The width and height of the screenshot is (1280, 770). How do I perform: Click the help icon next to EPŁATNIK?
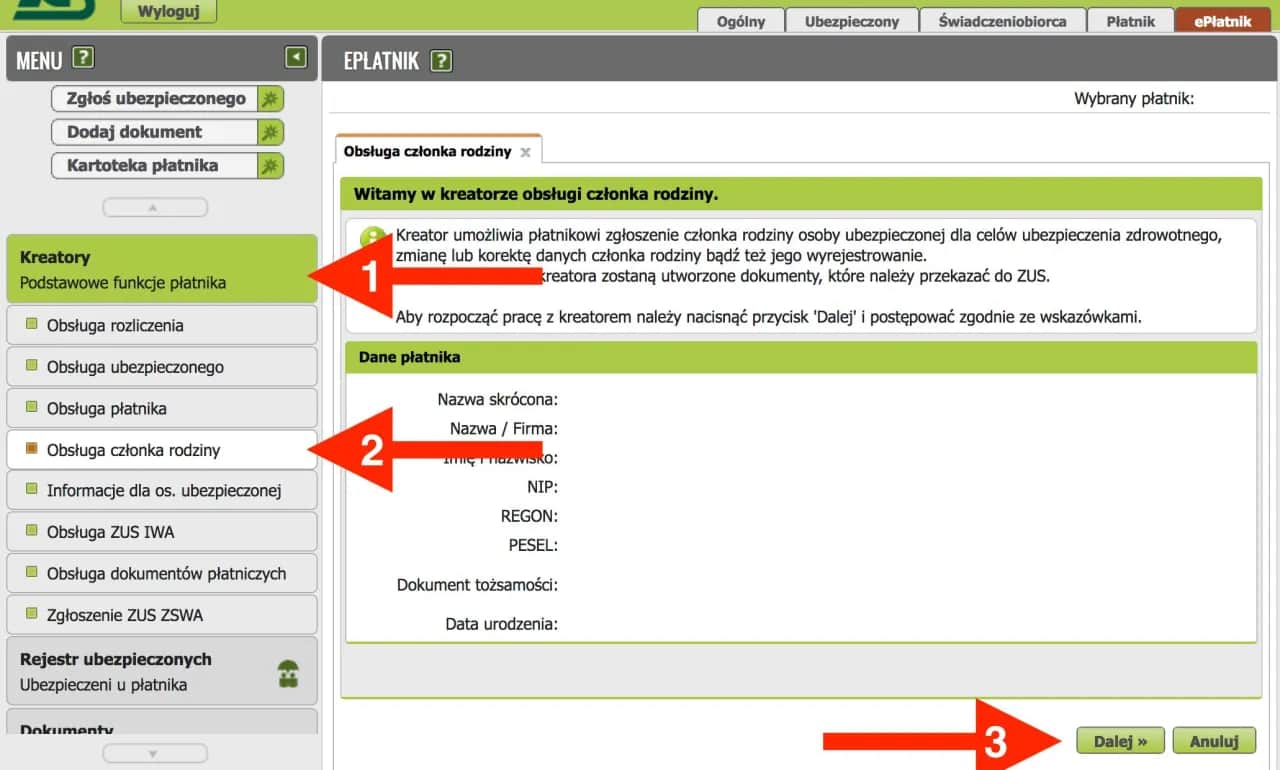(x=441, y=61)
